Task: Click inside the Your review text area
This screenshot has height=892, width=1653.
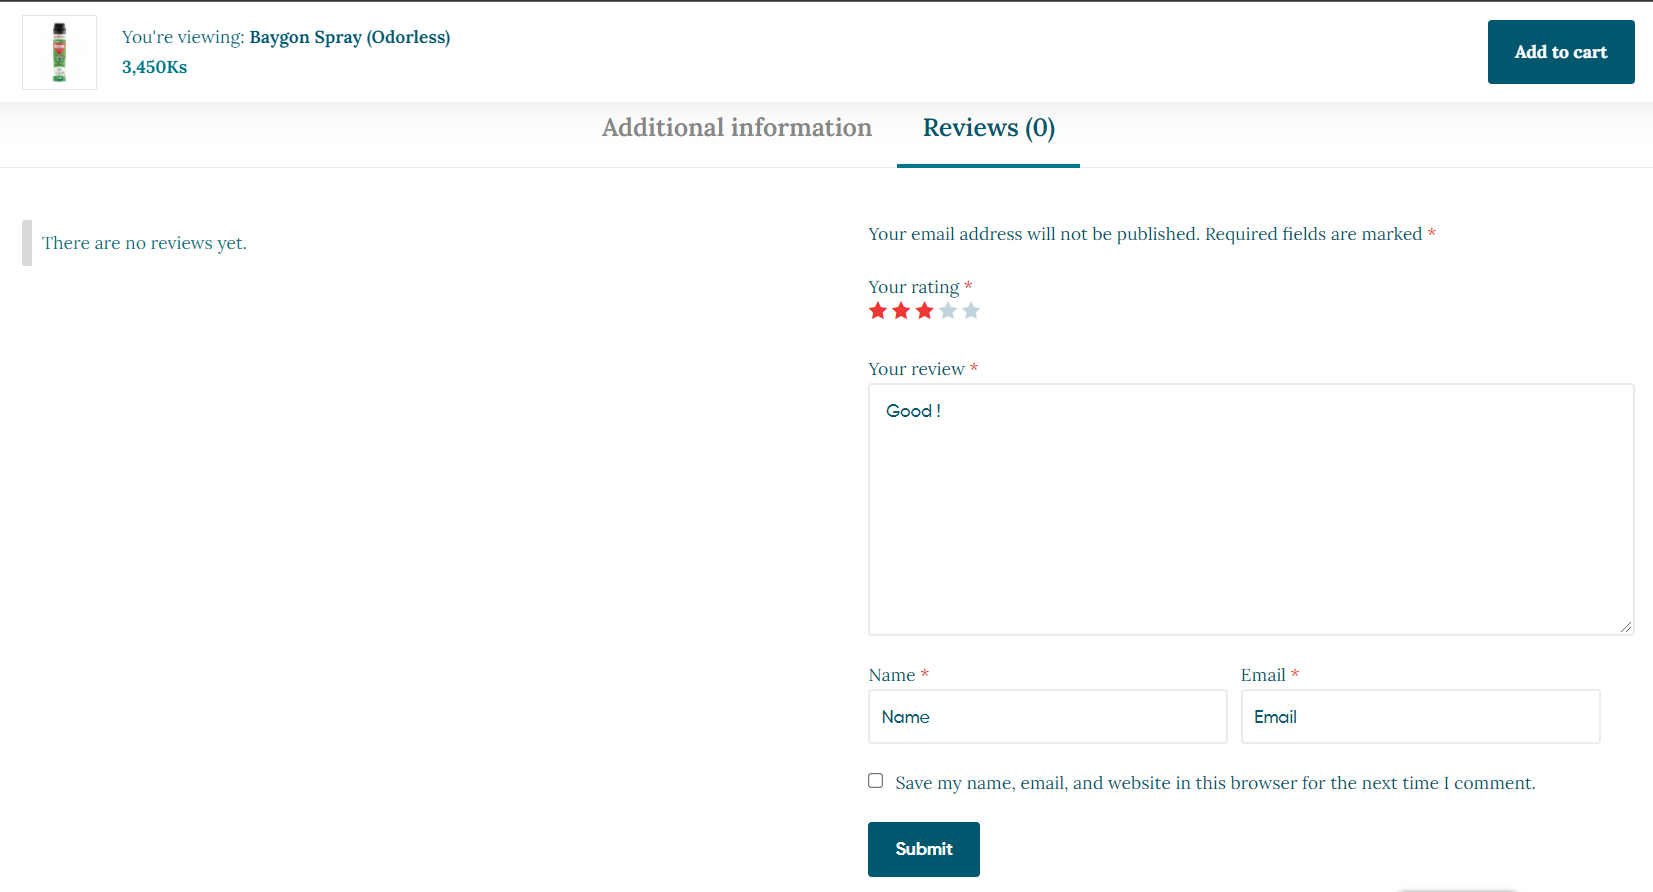Action: [x=1251, y=509]
